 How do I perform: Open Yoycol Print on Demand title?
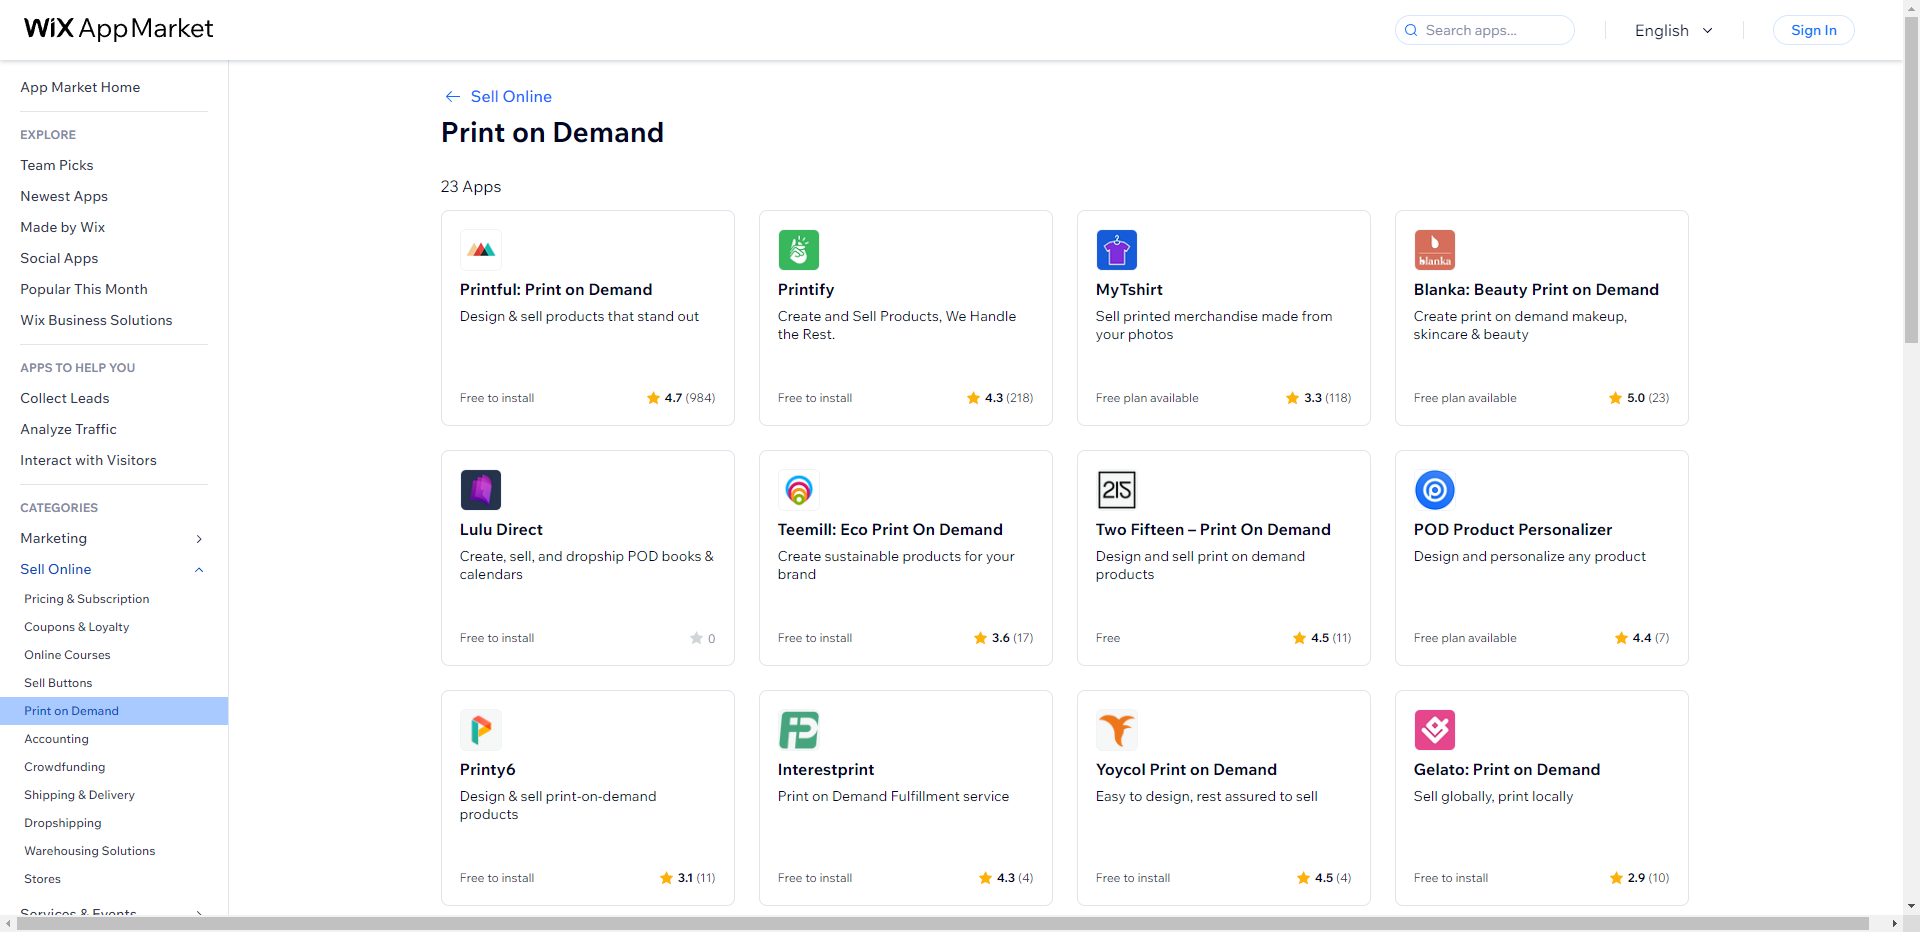[1186, 770]
